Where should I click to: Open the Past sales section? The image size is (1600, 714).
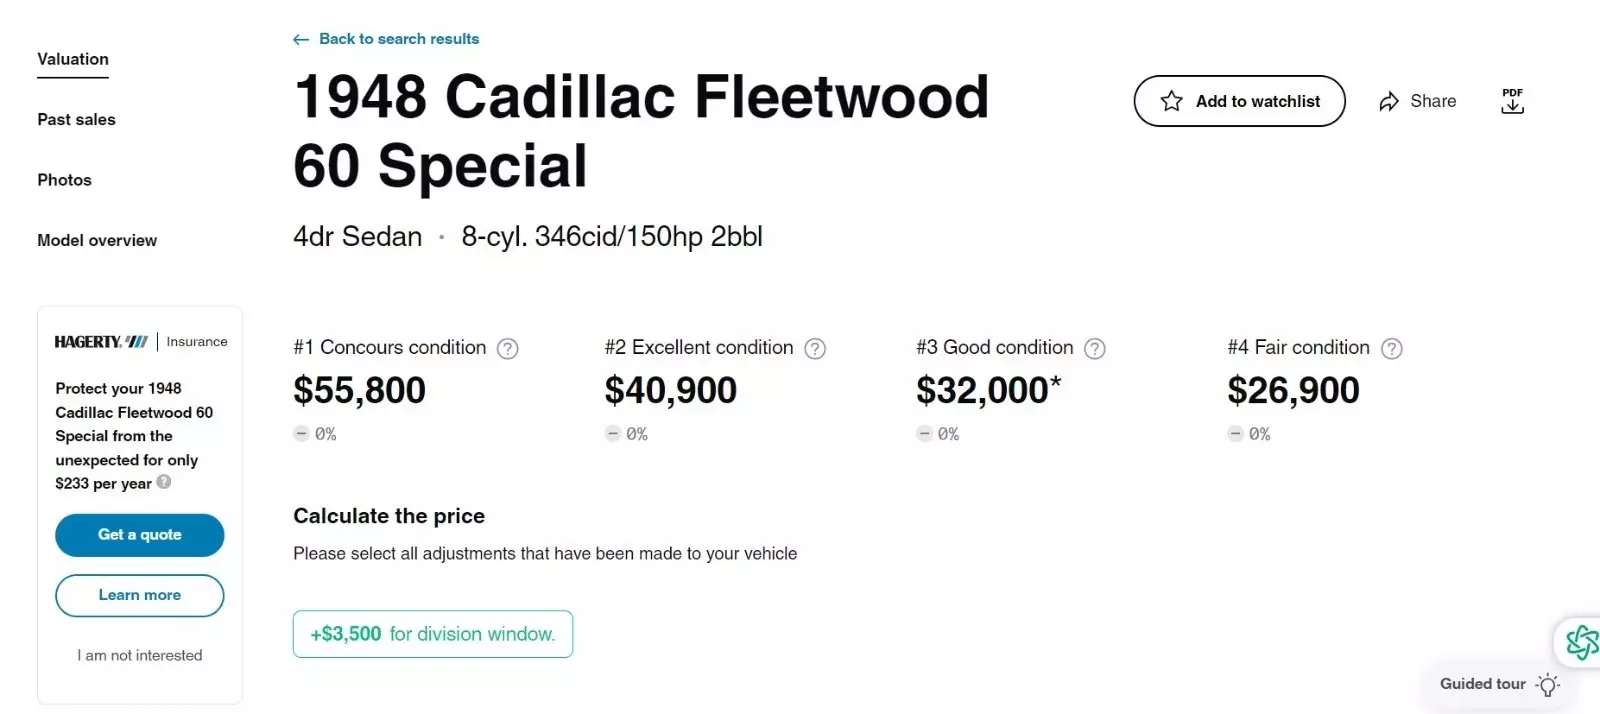pos(75,119)
